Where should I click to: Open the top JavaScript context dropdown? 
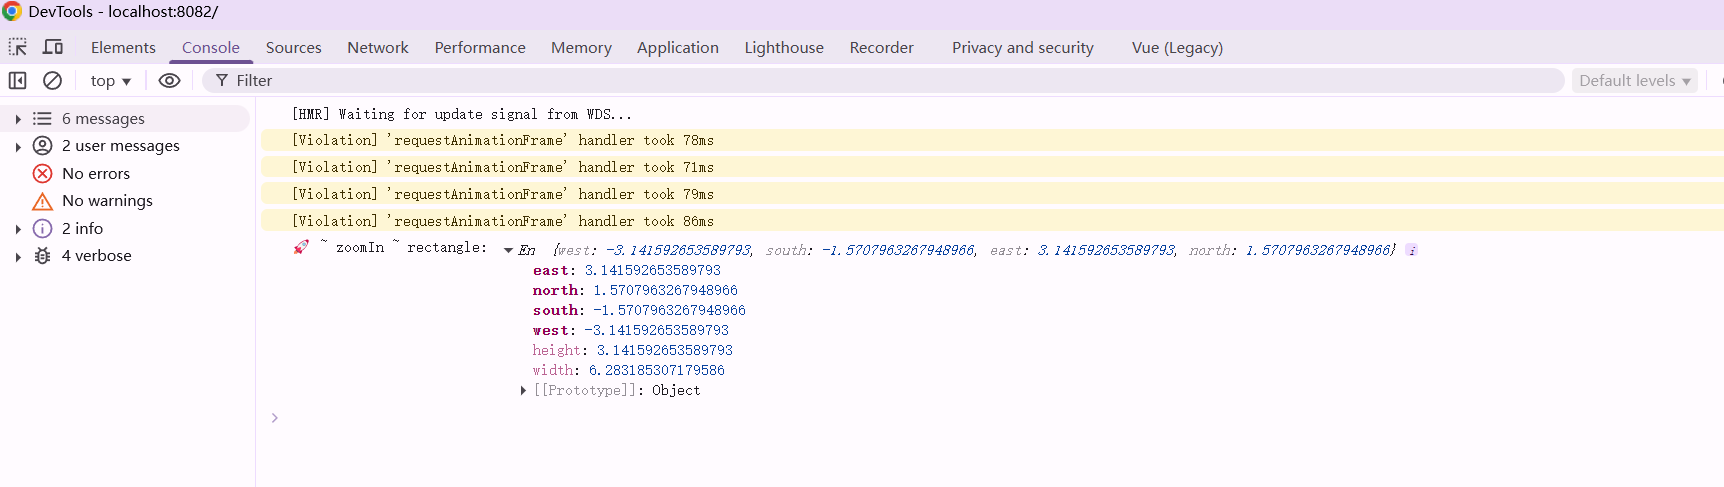click(x=110, y=81)
